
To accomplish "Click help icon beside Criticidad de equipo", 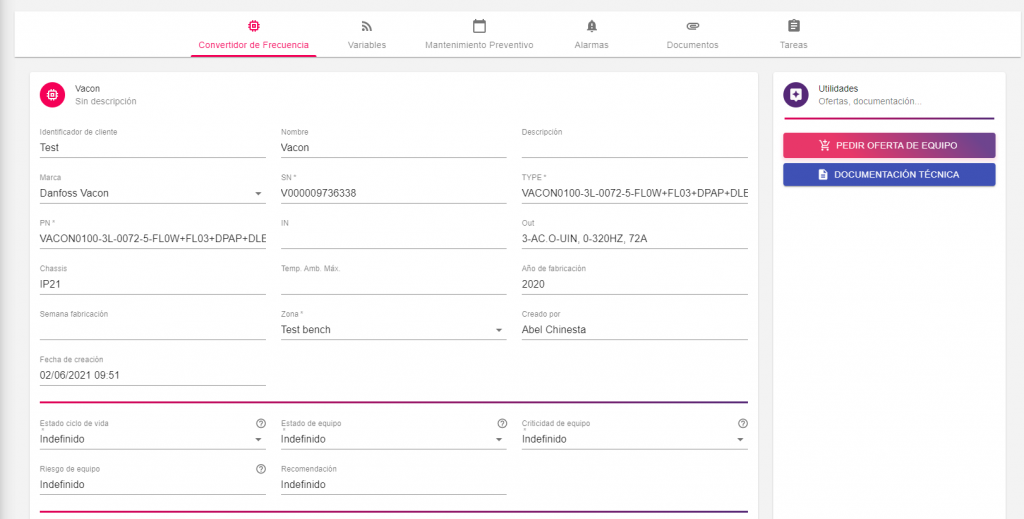I will [x=742, y=423].
